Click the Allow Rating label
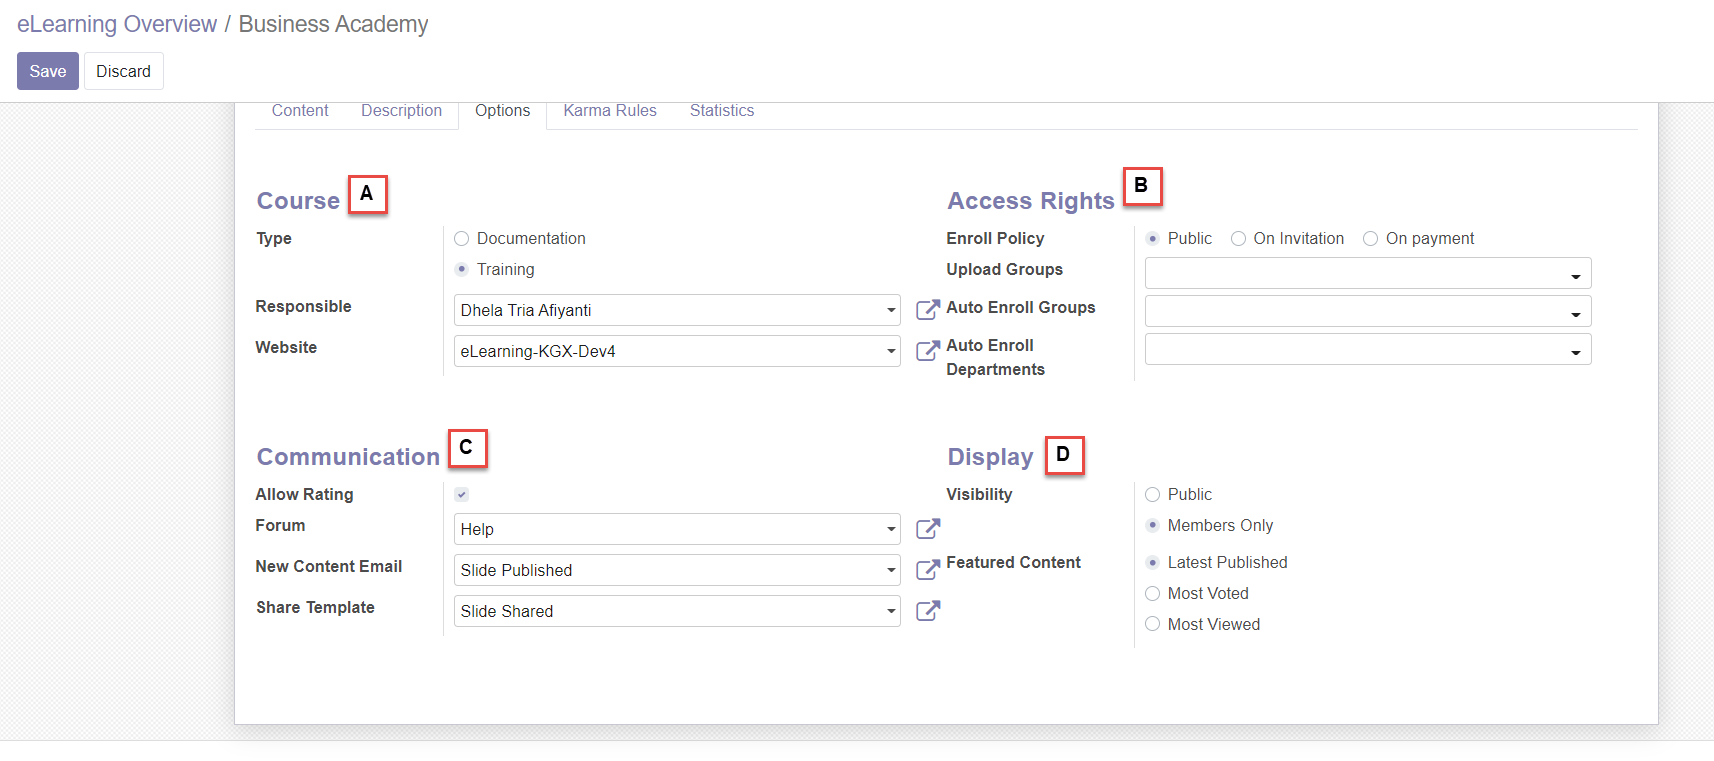 (x=304, y=494)
